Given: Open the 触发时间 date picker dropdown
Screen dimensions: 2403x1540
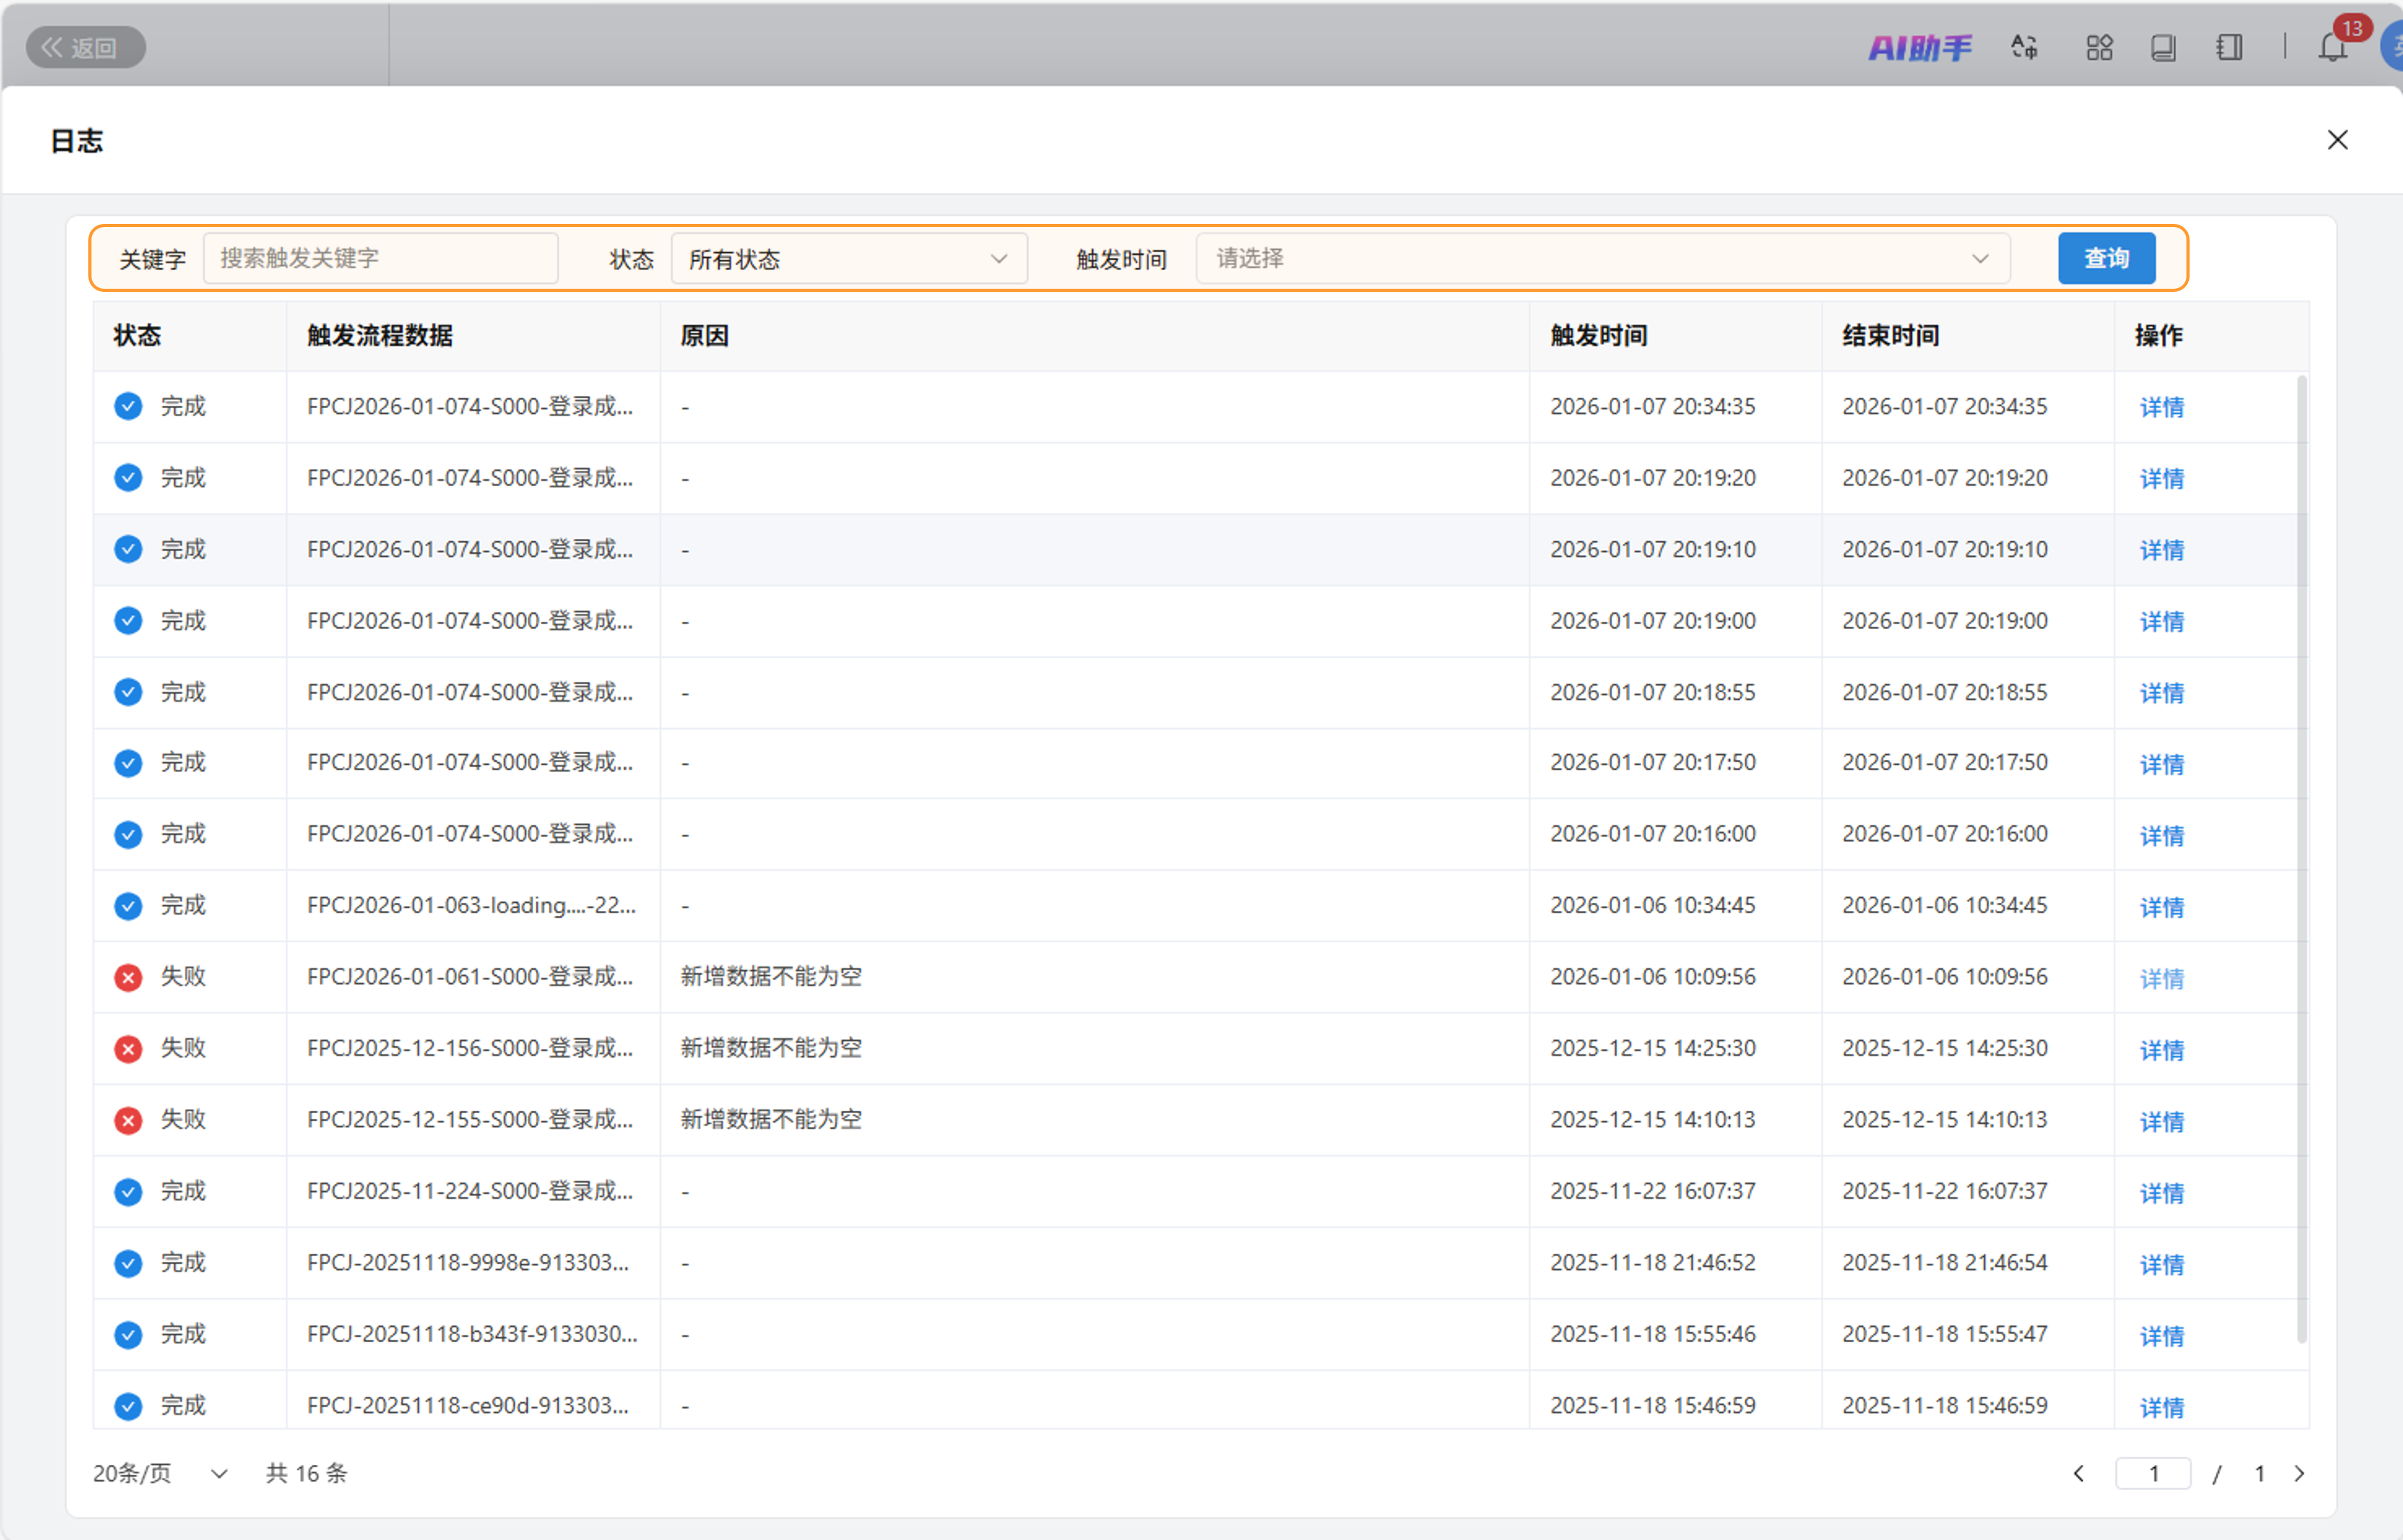Looking at the screenshot, I should coord(1602,259).
